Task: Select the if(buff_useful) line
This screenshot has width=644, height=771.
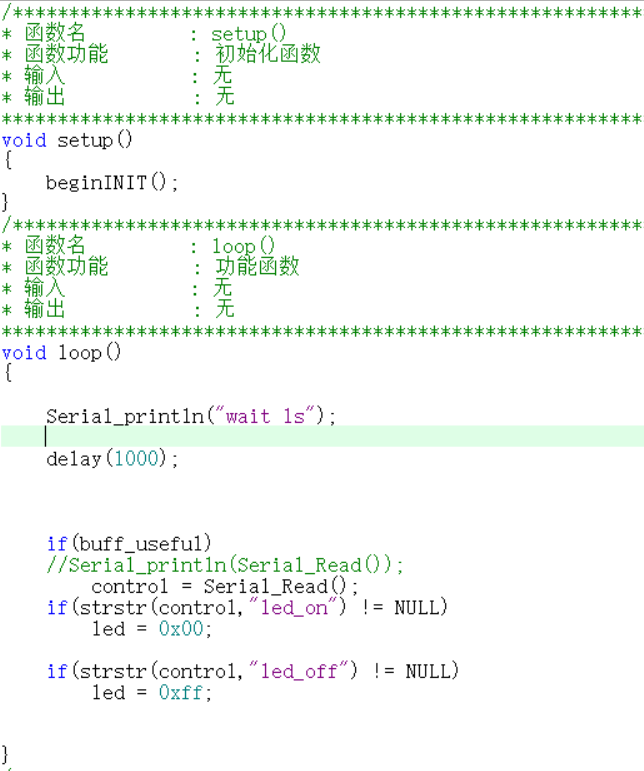Action: [129, 543]
